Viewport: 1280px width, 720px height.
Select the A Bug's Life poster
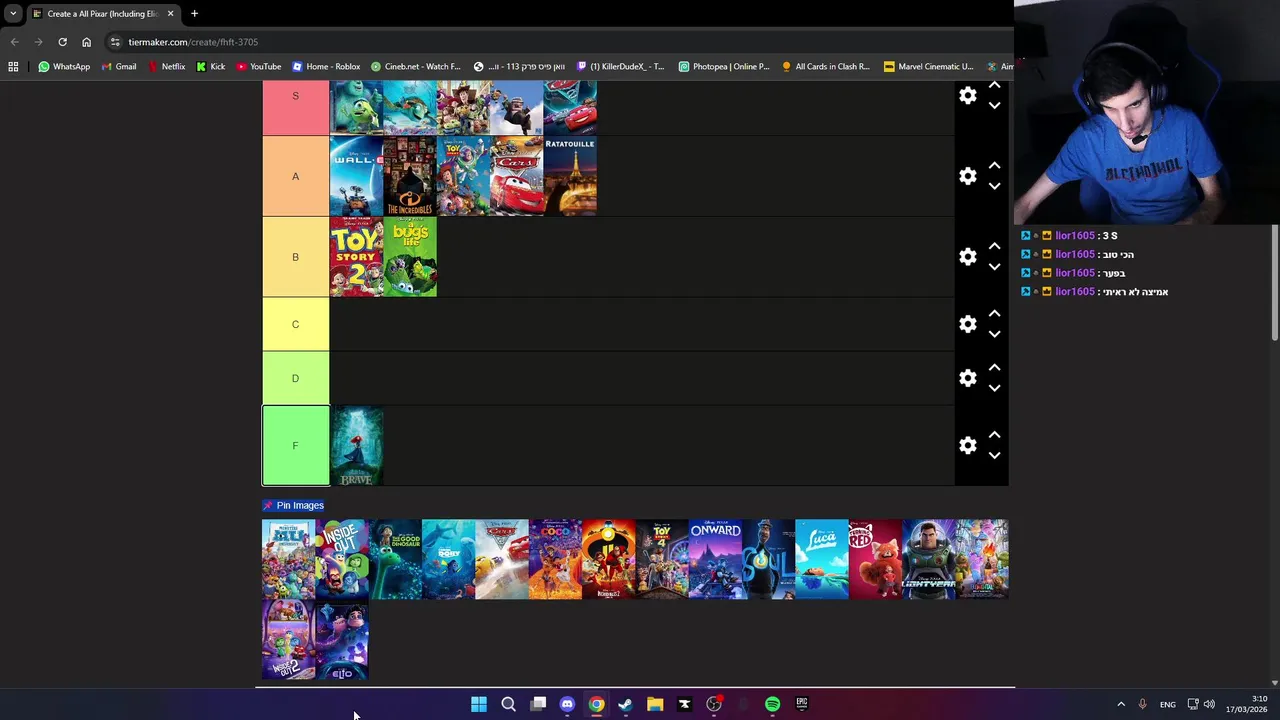point(410,257)
